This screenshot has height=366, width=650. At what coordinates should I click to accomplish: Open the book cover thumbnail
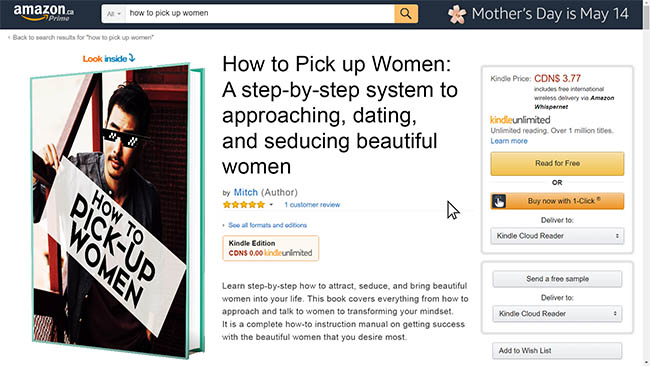pyautogui.click(x=118, y=211)
